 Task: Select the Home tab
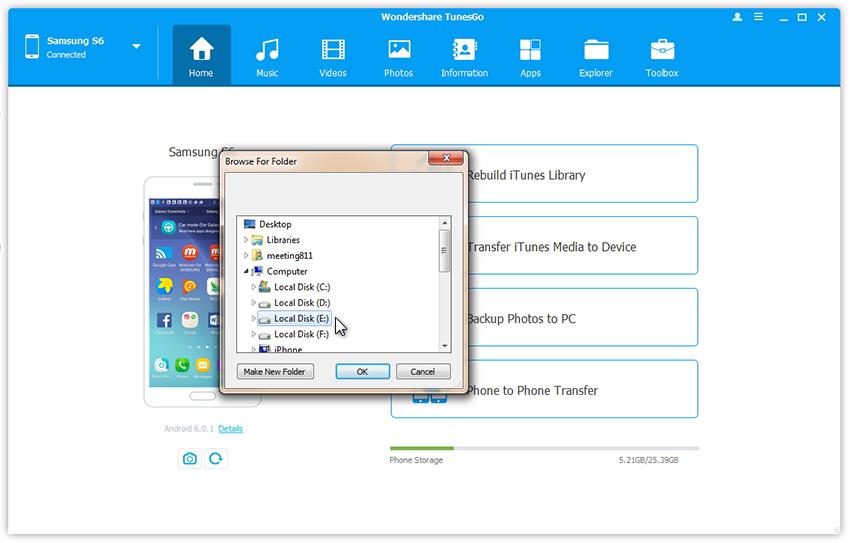pyautogui.click(x=201, y=57)
